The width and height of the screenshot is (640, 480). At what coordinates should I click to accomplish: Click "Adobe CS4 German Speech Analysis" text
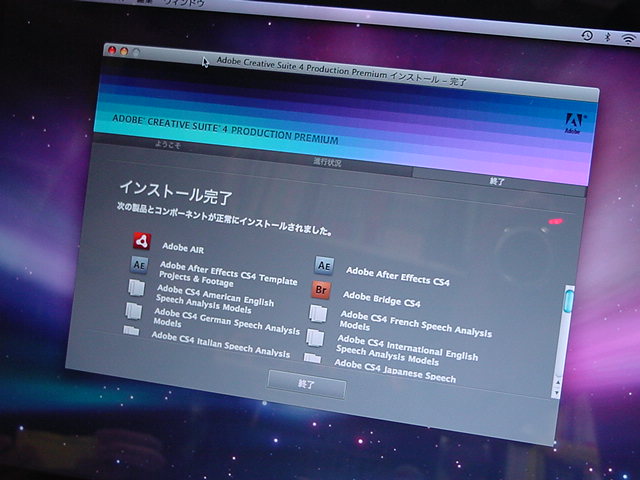point(227,321)
